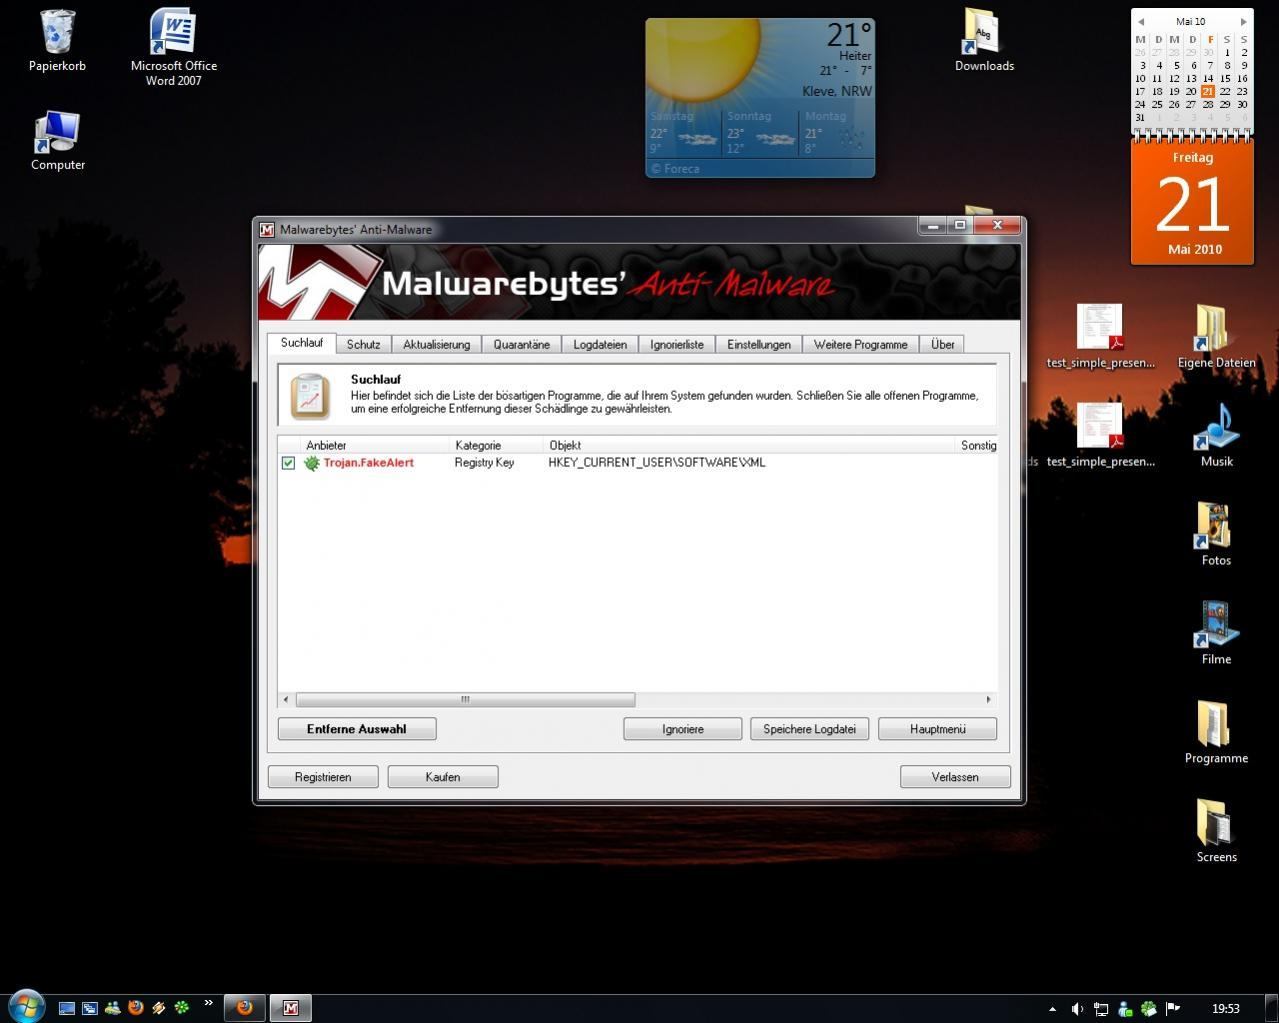Open Microsoft Office Word 2007 shortcut
Screen dimensions: 1279x1023
173,47
